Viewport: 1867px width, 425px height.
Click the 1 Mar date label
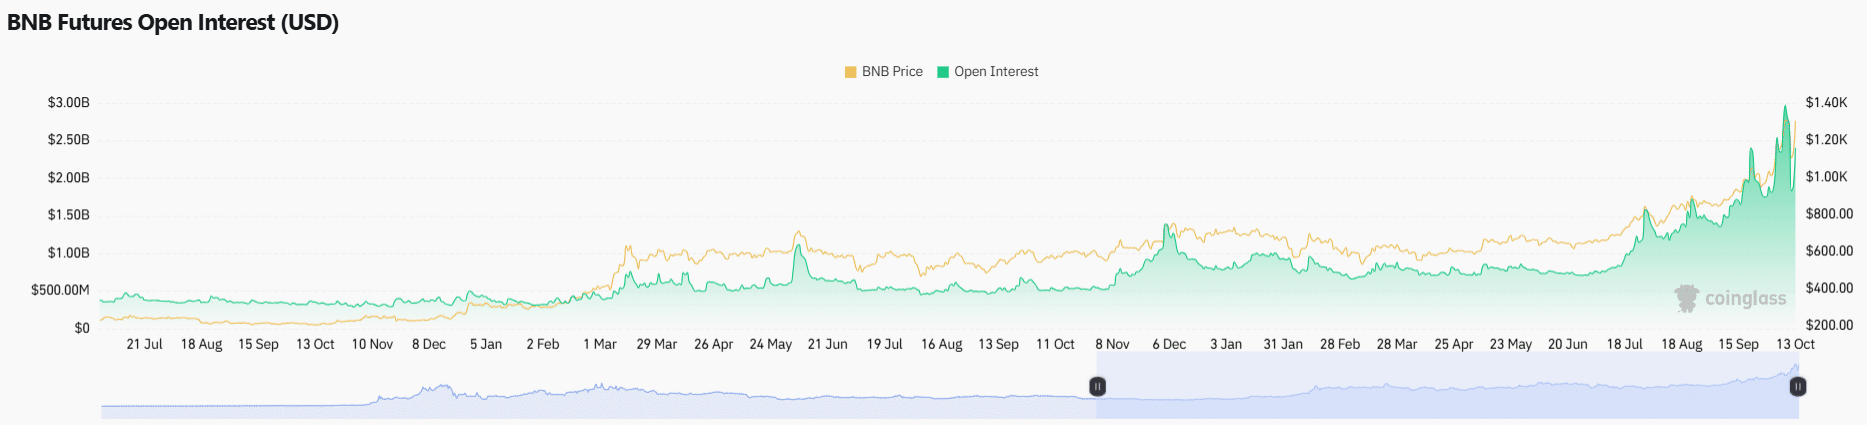pyautogui.click(x=600, y=344)
